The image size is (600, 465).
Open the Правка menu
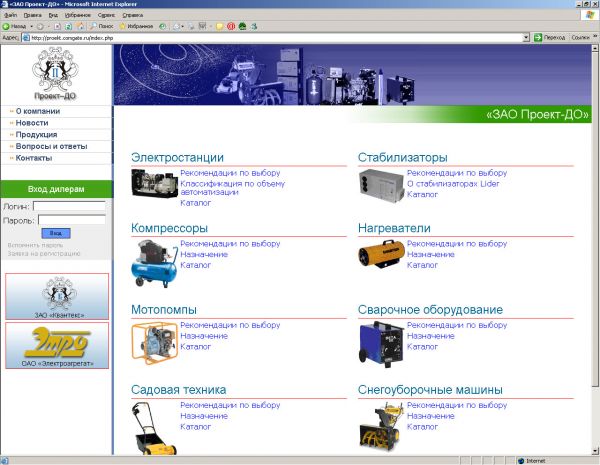click(x=32, y=15)
